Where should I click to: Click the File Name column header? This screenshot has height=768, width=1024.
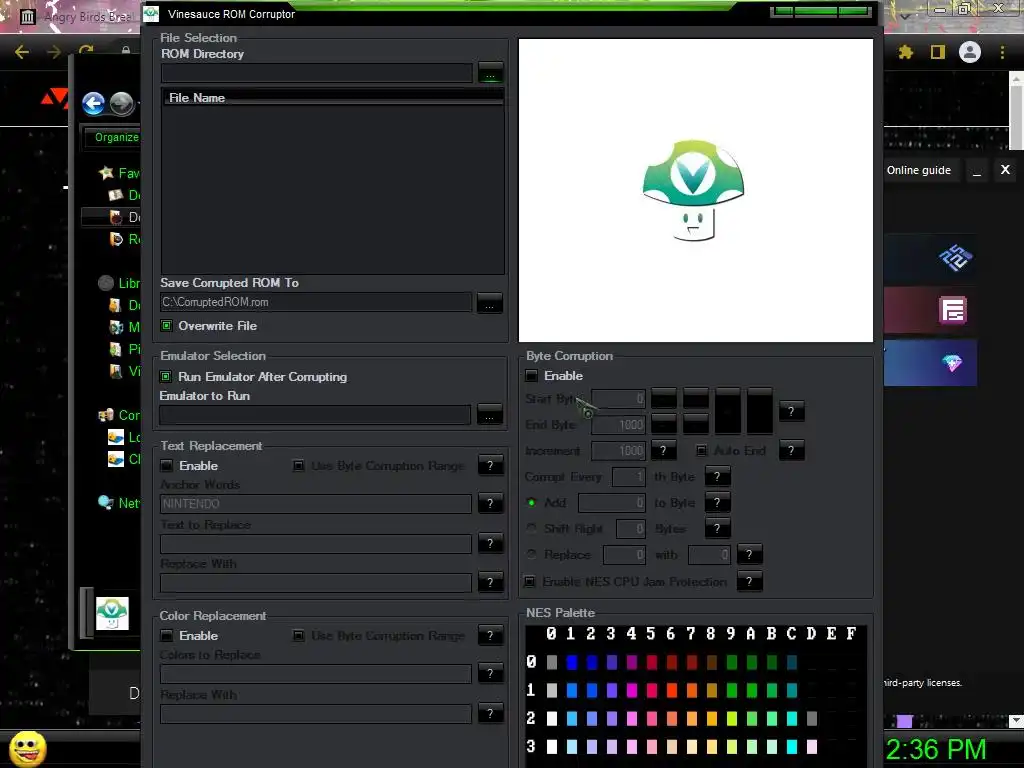332,97
